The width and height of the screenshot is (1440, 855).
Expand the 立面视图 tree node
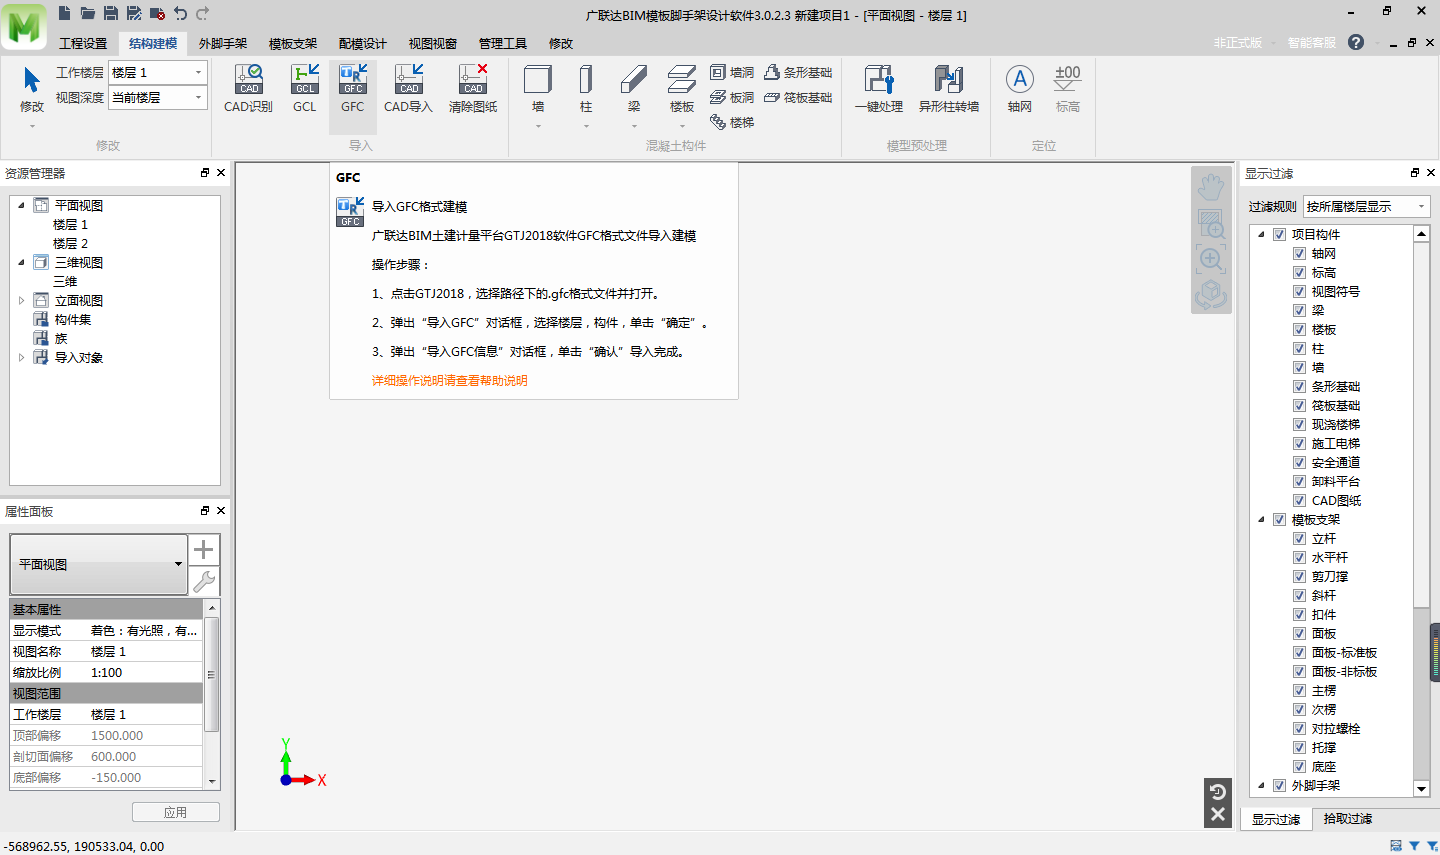tap(21, 300)
